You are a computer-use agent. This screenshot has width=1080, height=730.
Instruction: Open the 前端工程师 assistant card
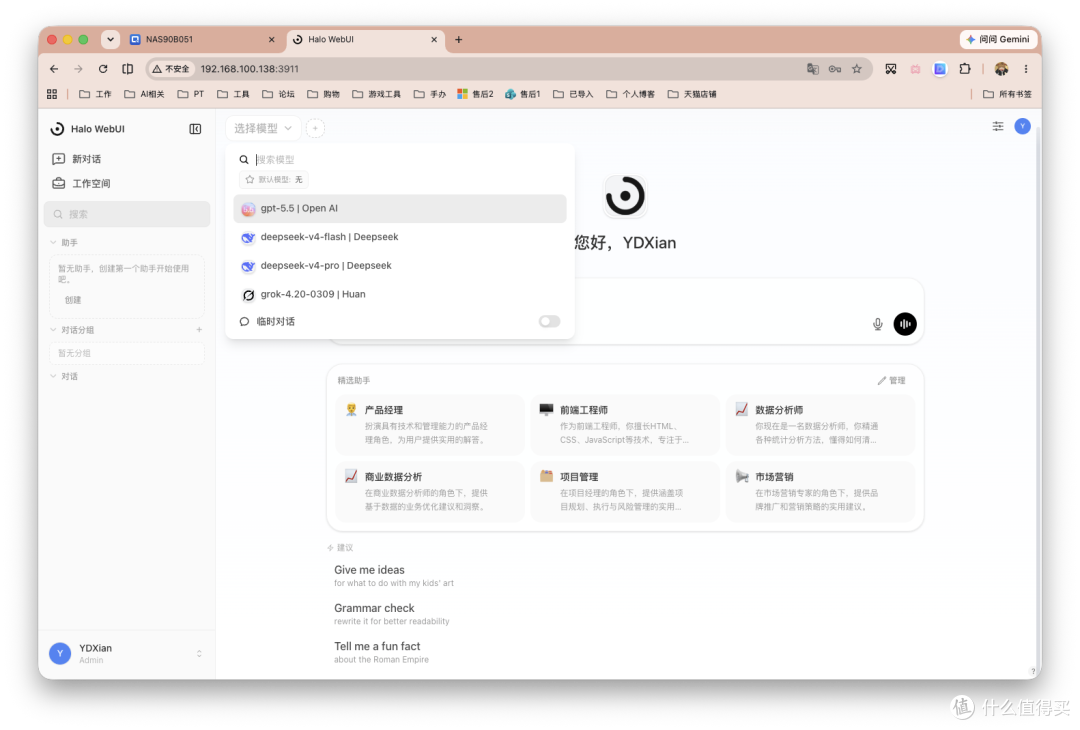[x=625, y=425]
